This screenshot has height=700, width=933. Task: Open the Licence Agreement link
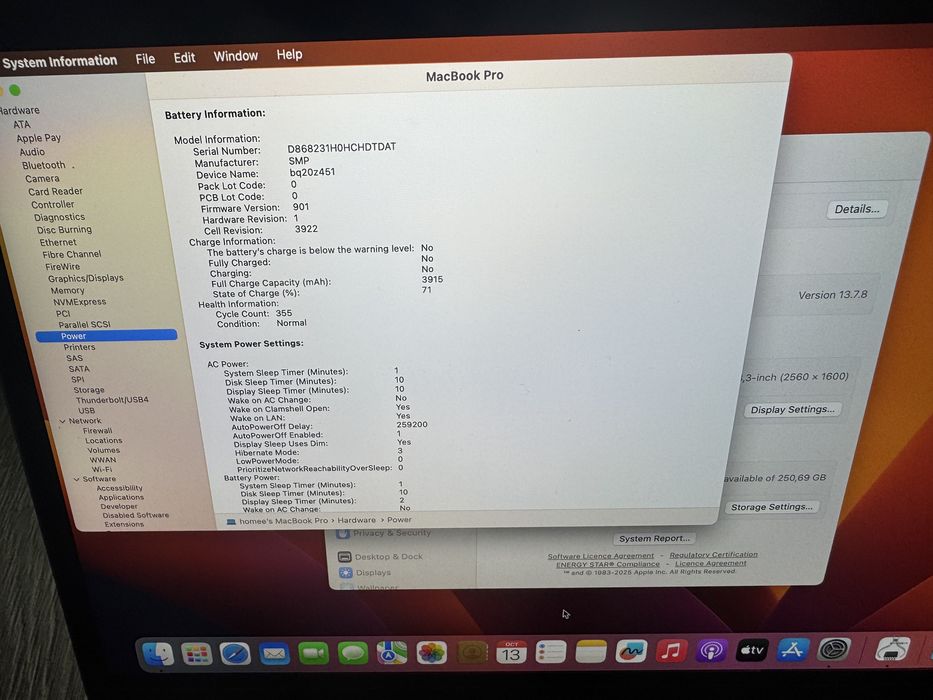pos(710,563)
